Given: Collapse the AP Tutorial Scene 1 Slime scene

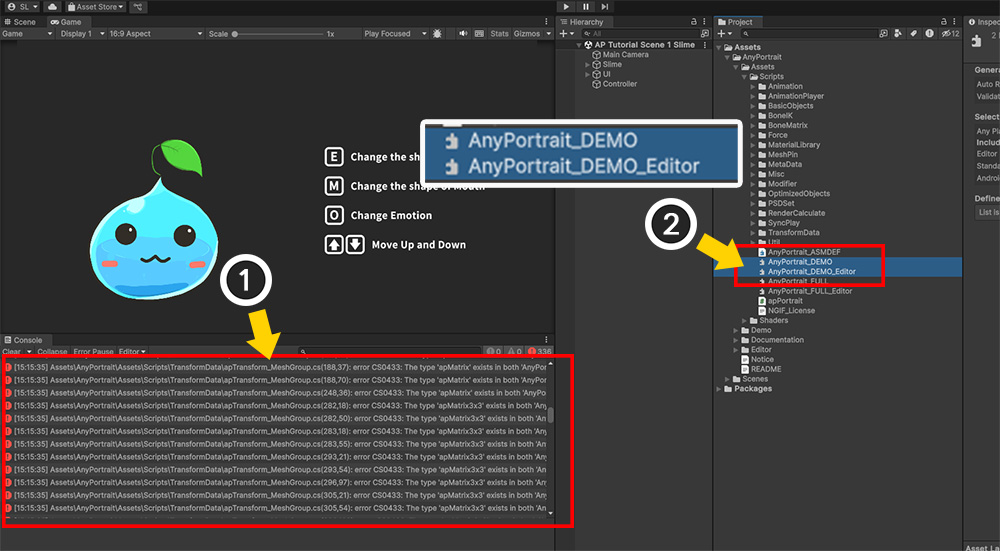Looking at the screenshot, I should [x=580, y=45].
